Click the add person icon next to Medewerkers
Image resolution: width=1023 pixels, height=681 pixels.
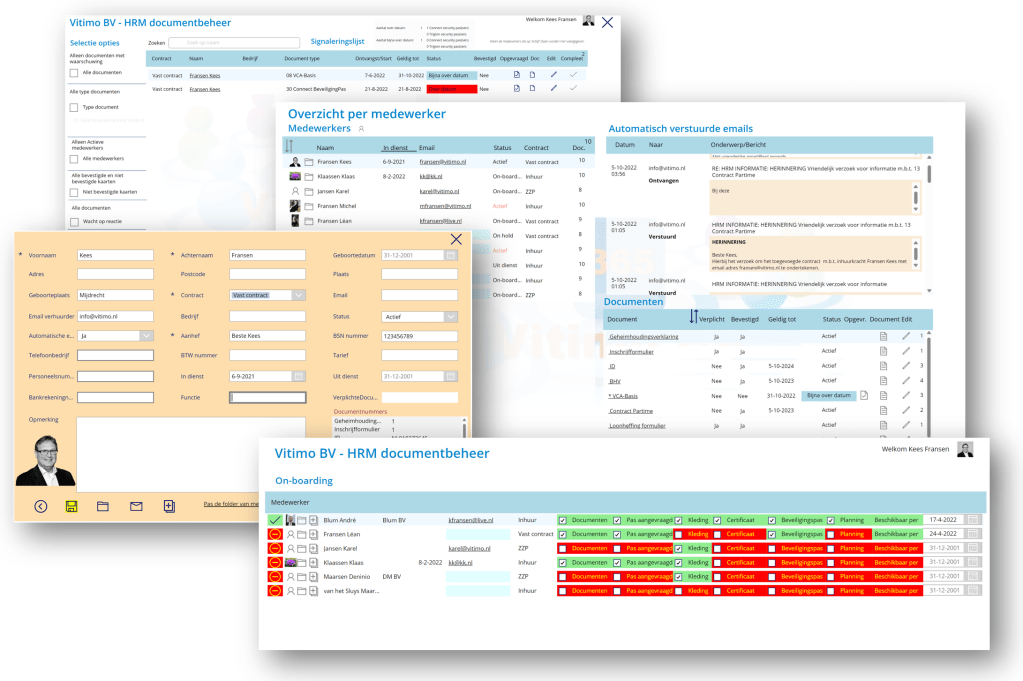coord(361,129)
